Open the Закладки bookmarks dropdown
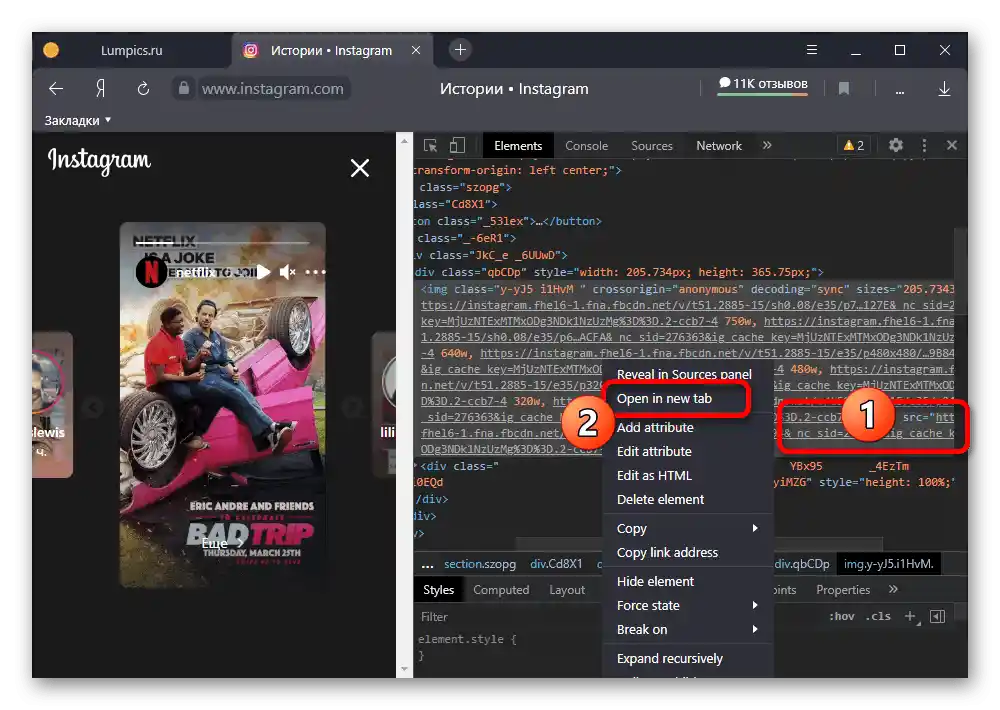The width and height of the screenshot is (1000, 710). 77,121
